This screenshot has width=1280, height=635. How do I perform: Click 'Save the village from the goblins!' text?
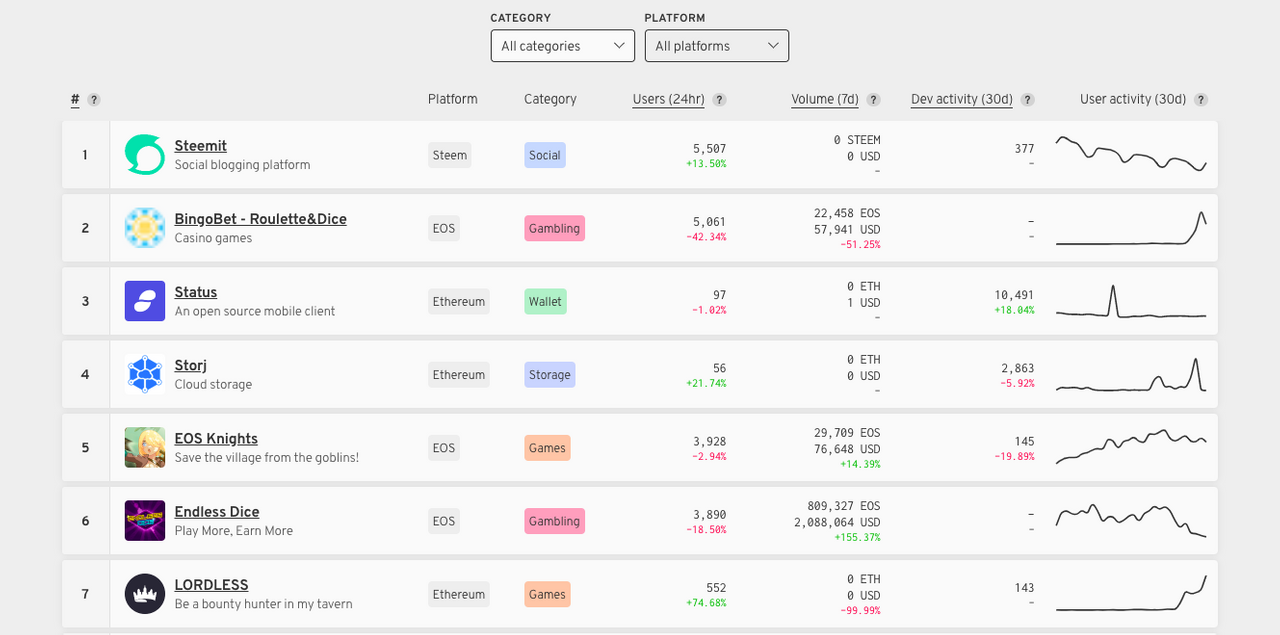click(266, 458)
